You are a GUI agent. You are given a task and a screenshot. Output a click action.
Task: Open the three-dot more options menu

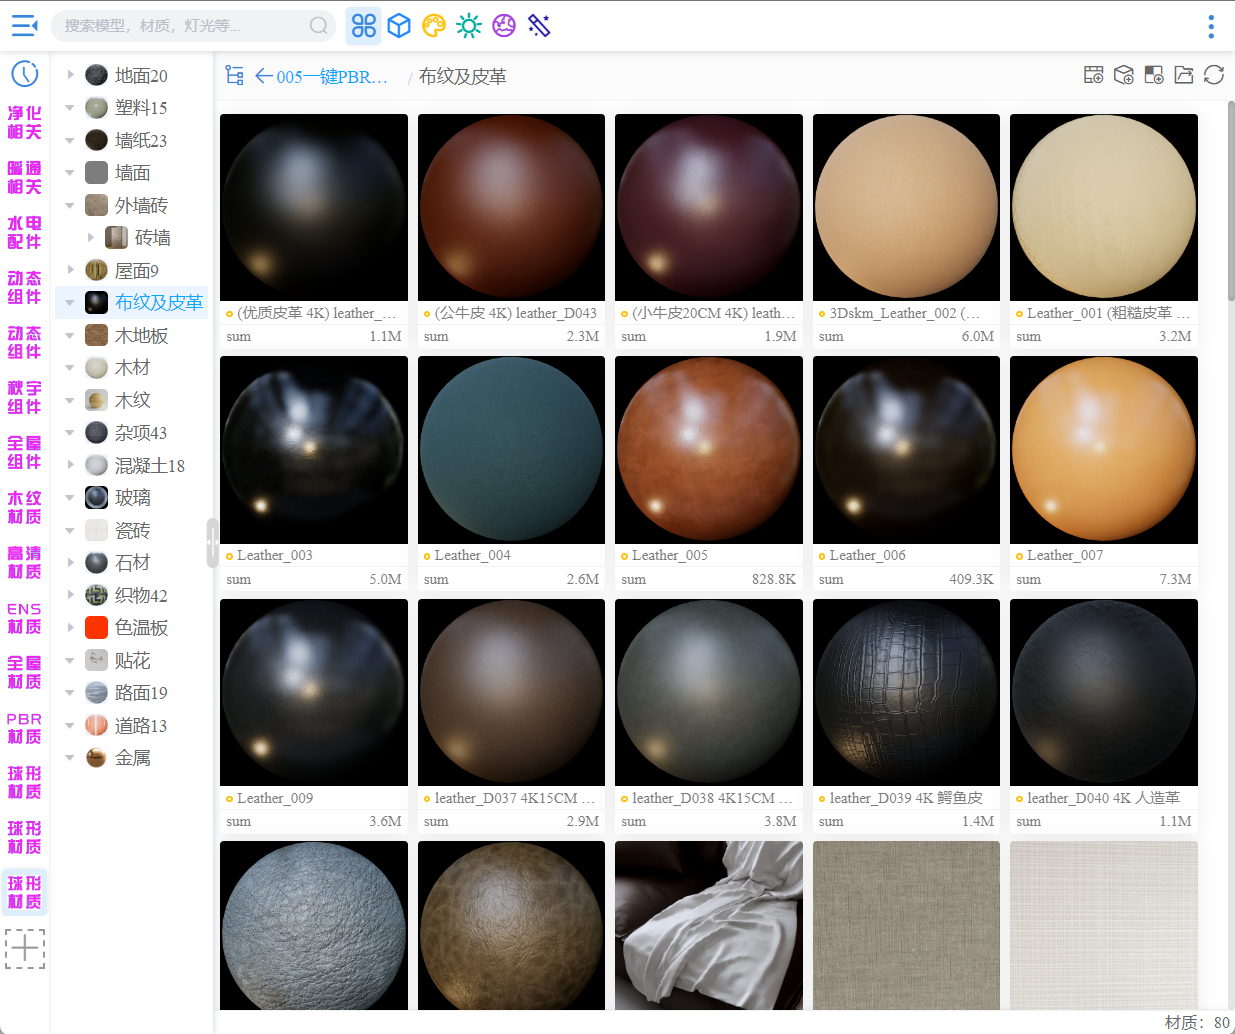[x=1210, y=26]
